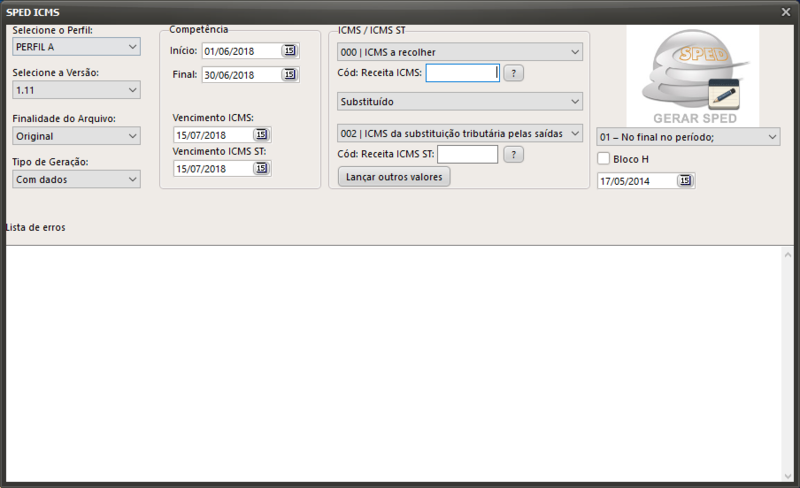Screen dimensions: 800x488
Task: Open calendar for Vencimento ICMS date
Action: [261, 135]
